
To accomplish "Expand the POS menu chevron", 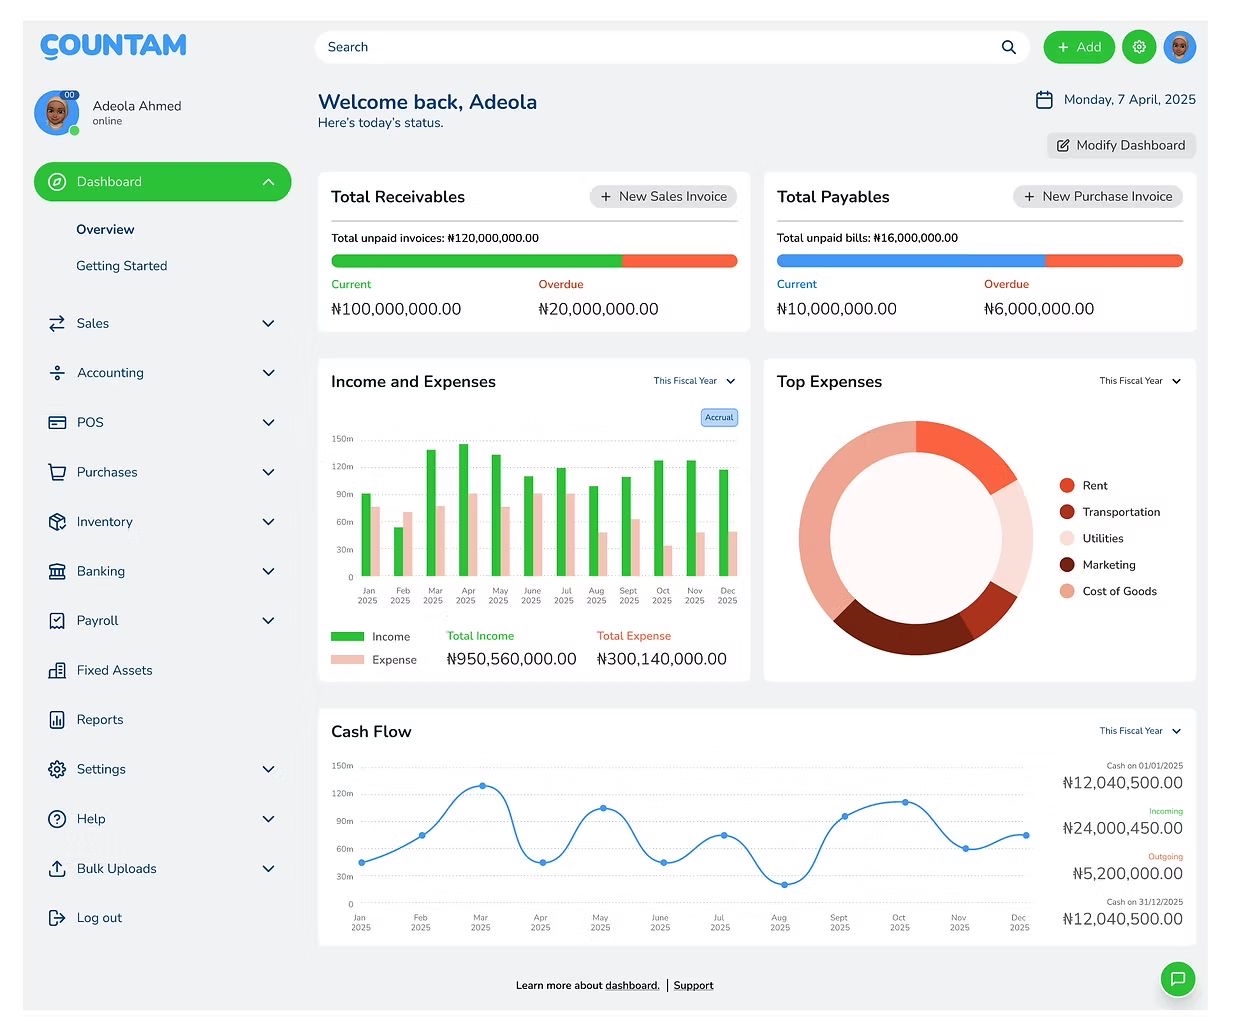I will click(268, 422).
